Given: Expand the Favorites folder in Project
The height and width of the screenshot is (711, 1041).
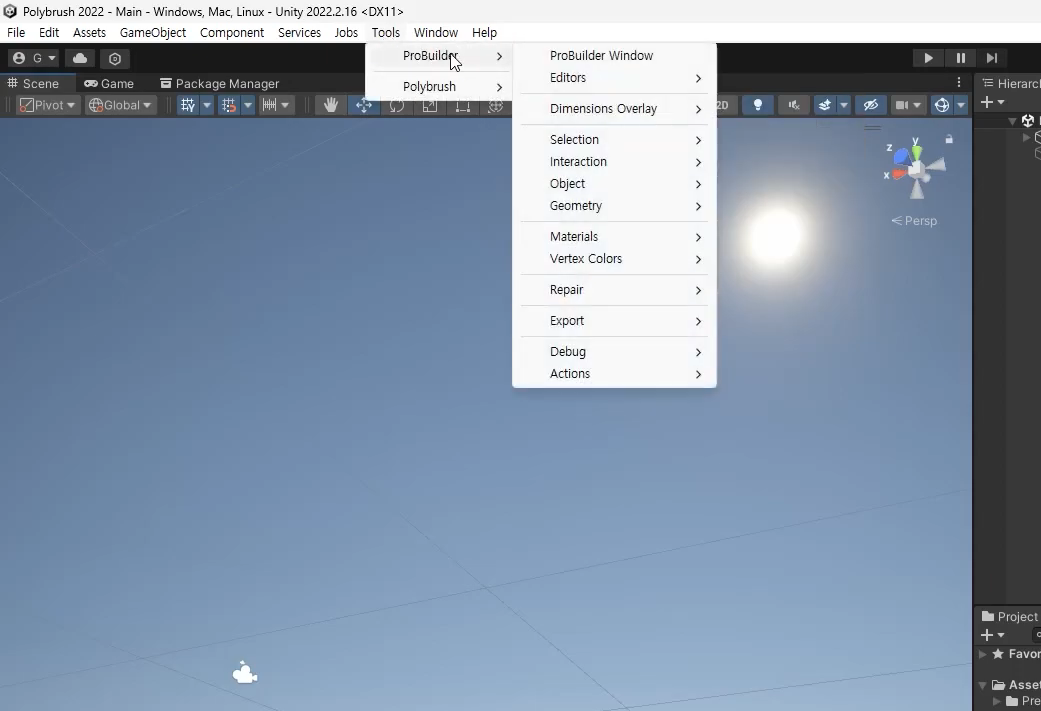Looking at the screenshot, I should [x=983, y=654].
